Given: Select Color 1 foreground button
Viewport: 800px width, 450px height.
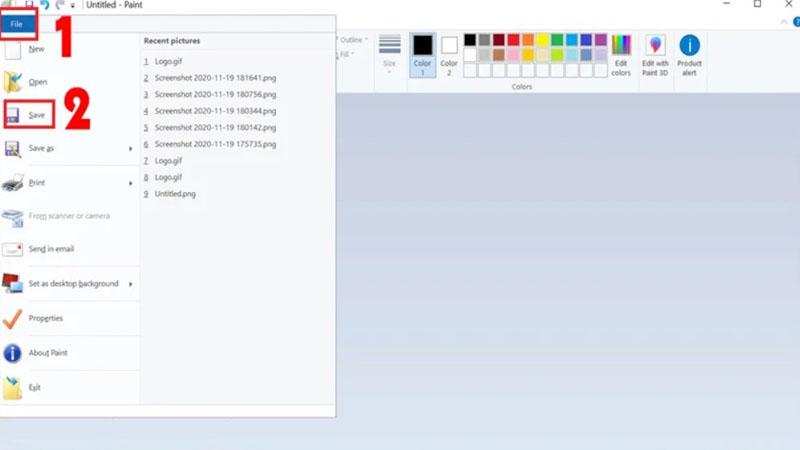Looking at the screenshot, I should click(x=422, y=55).
